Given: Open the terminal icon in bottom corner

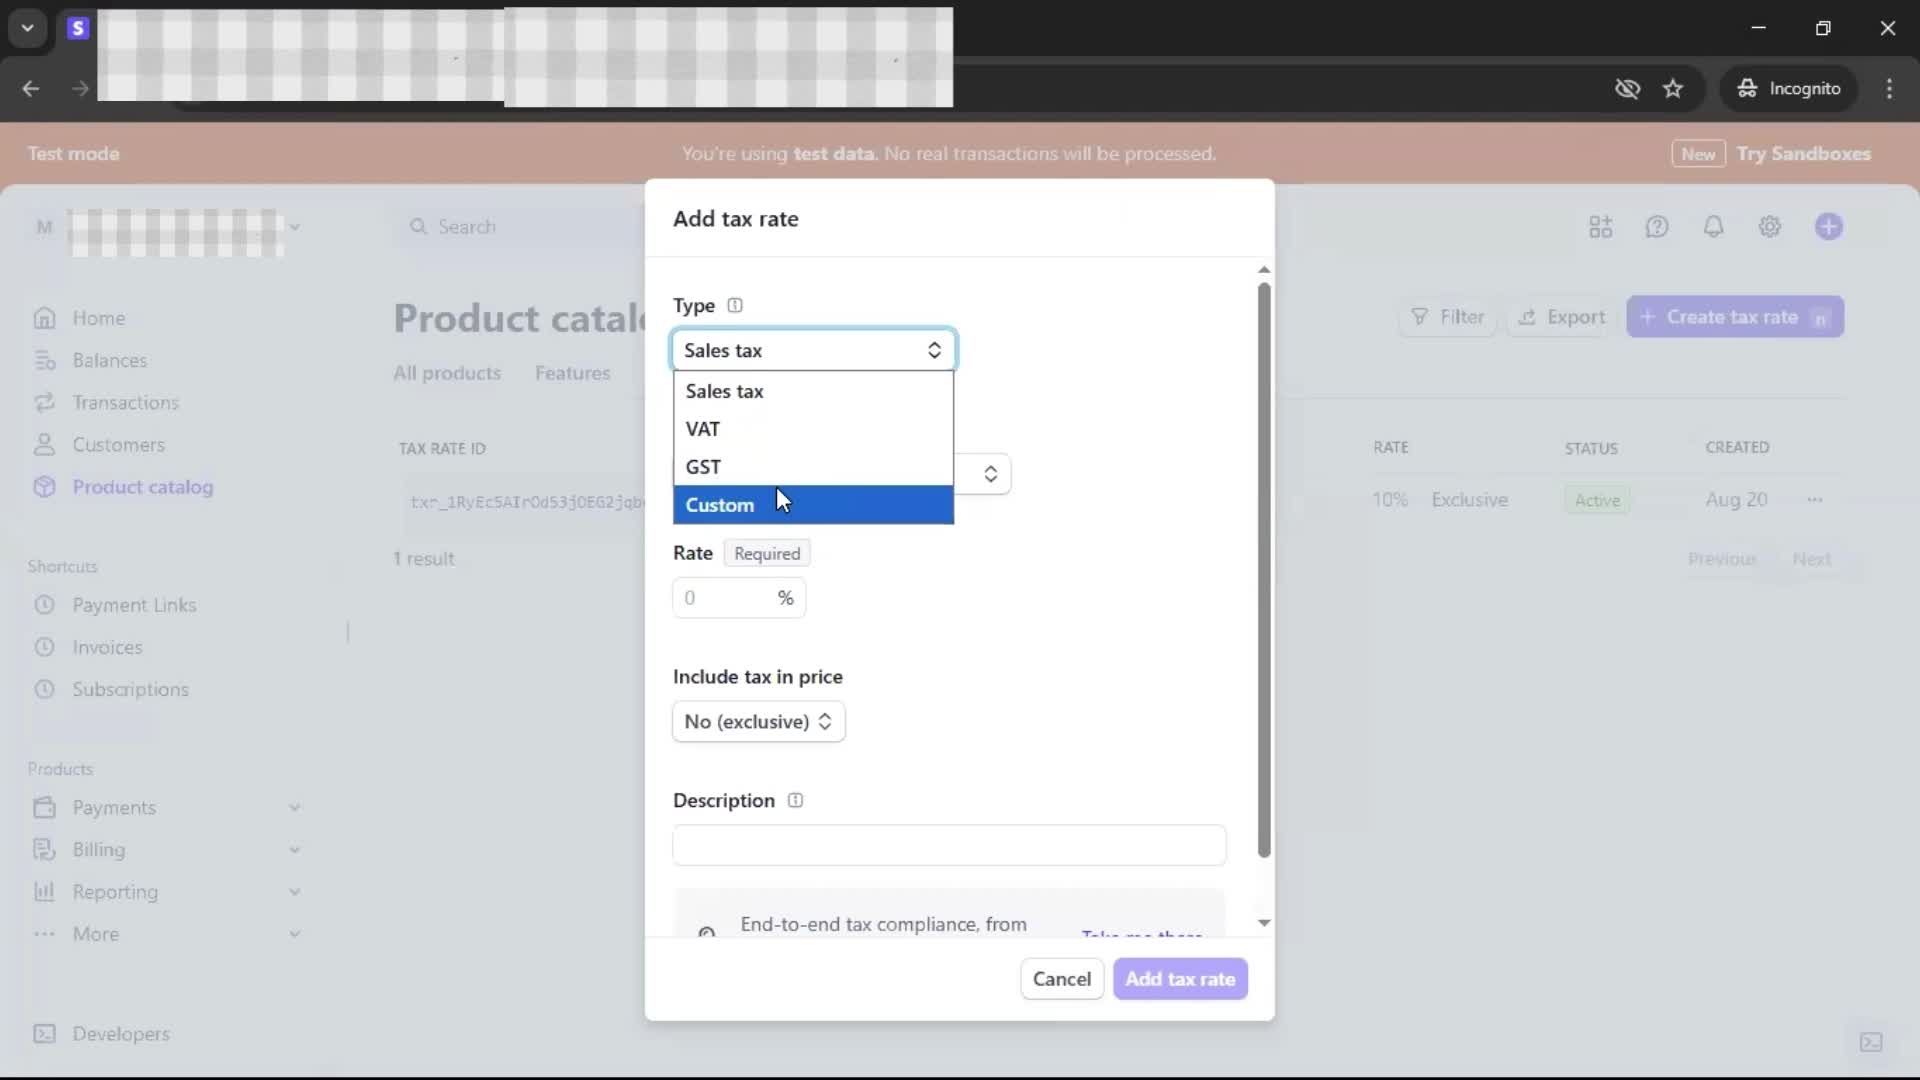Looking at the screenshot, I should pos(1871,1043).
